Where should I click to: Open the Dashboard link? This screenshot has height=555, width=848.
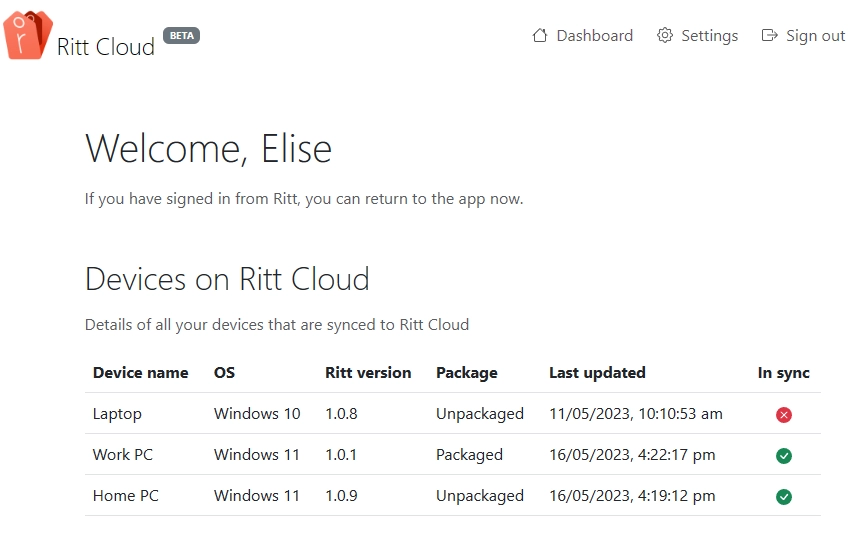[582, 36]
